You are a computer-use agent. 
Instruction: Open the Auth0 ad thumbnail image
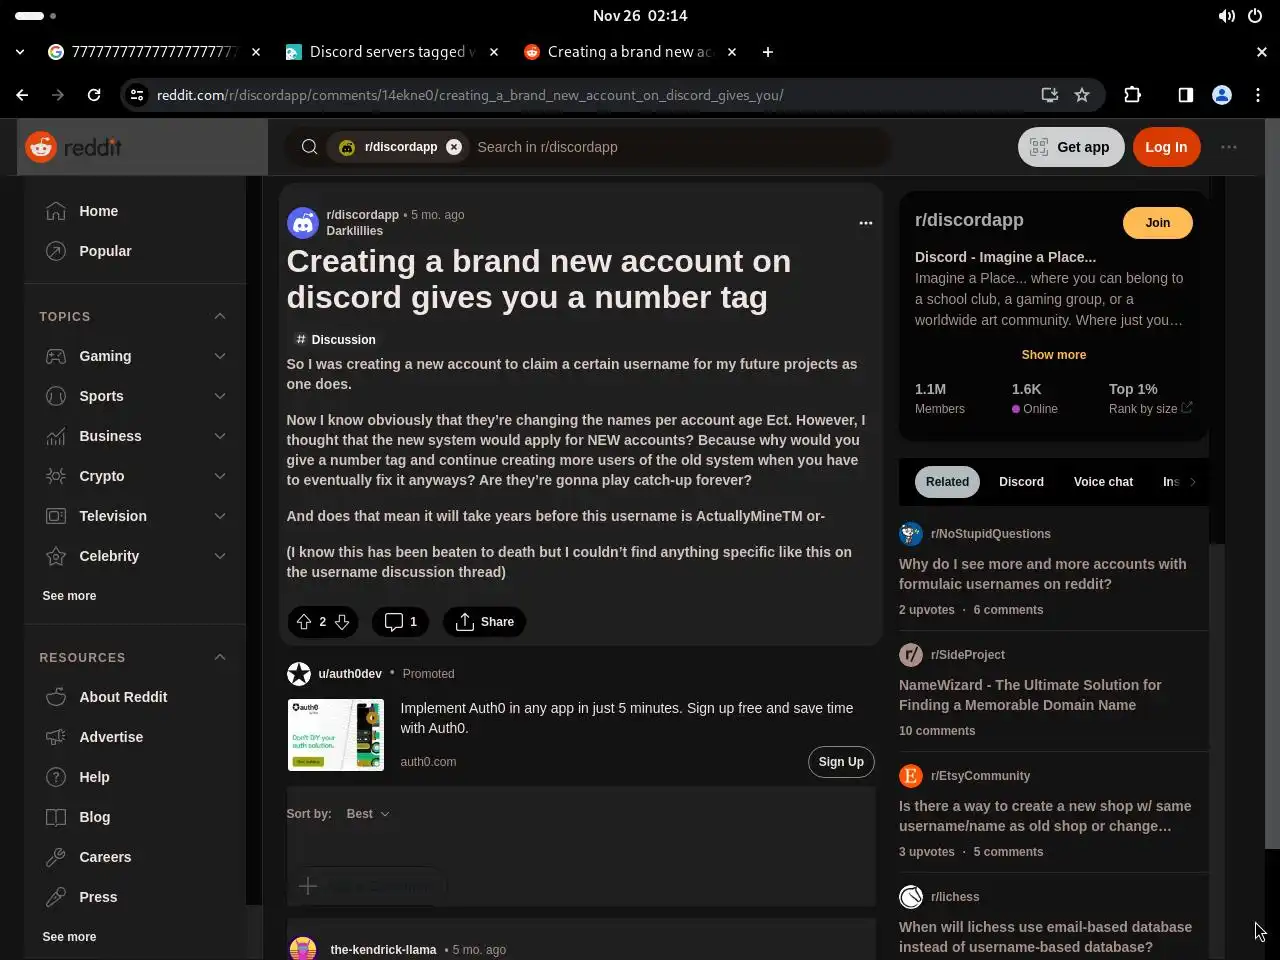pyautogui.click(x=336, y=735)
